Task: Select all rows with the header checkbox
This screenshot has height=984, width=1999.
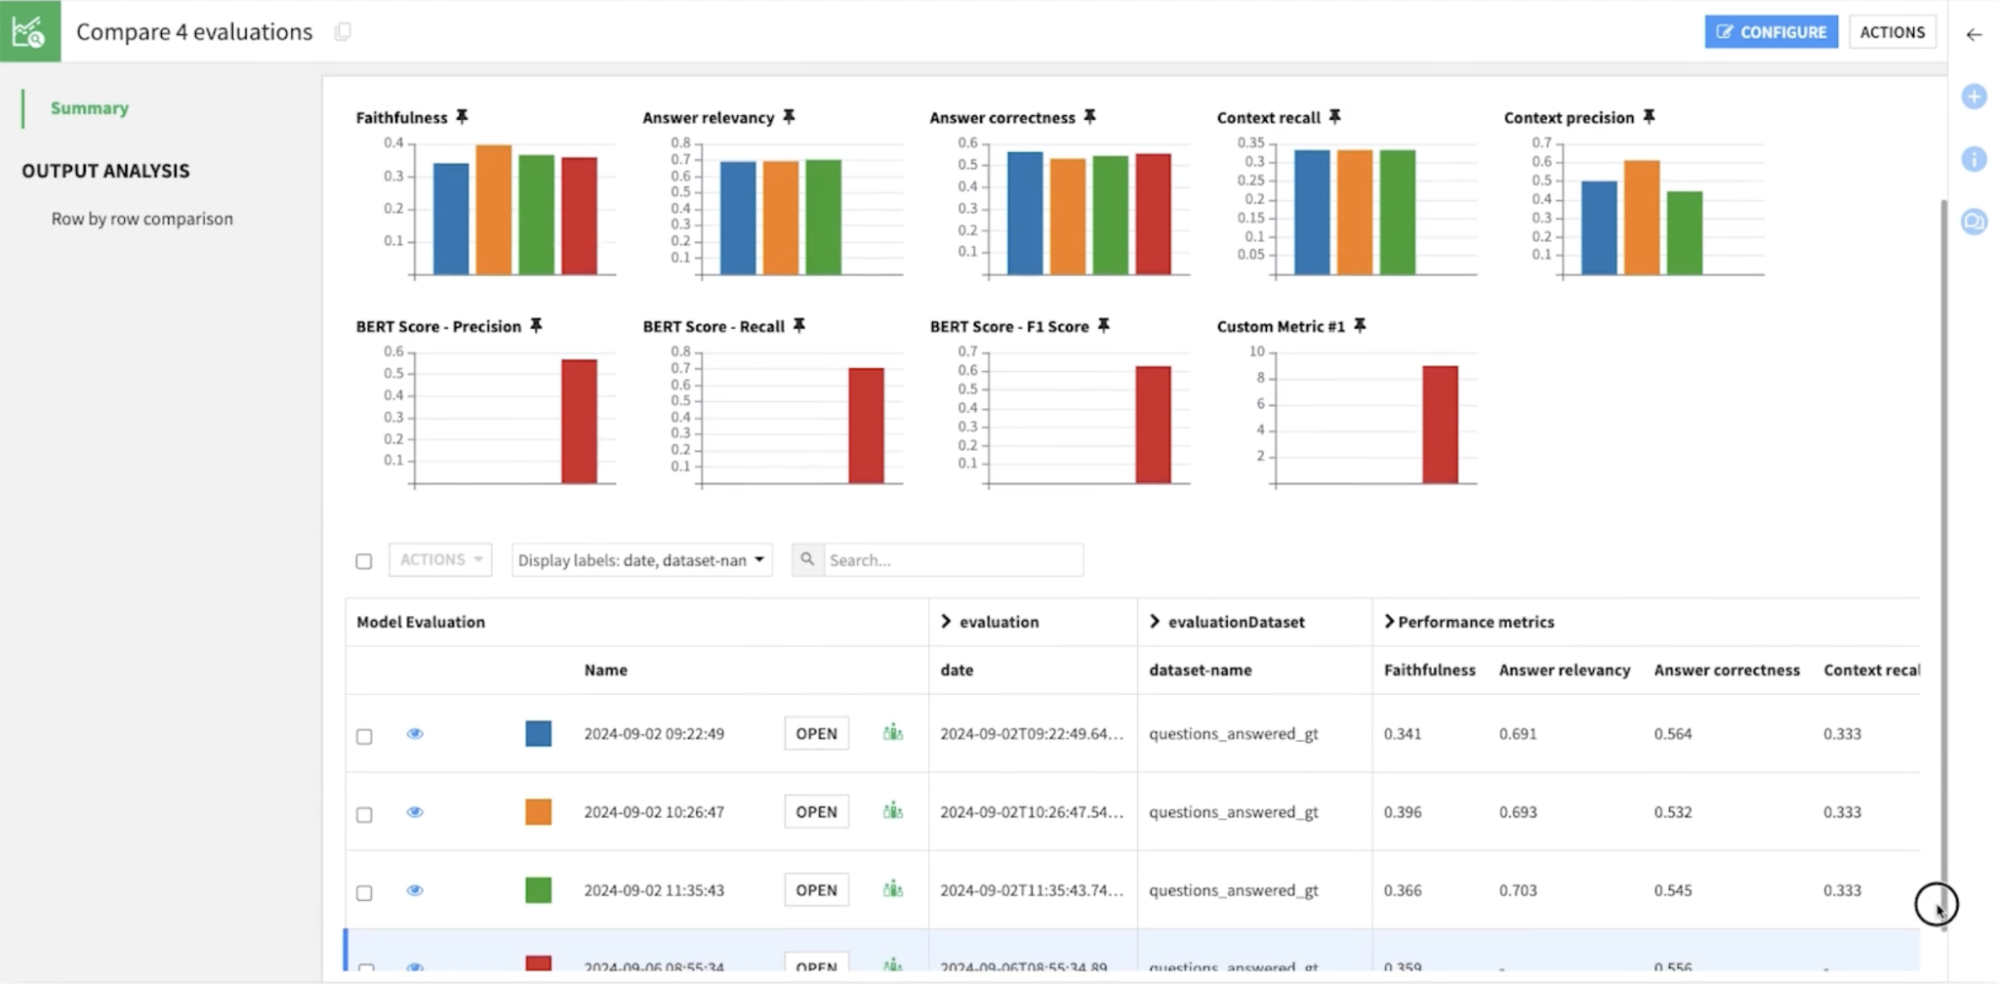Action: click(364, 561)
